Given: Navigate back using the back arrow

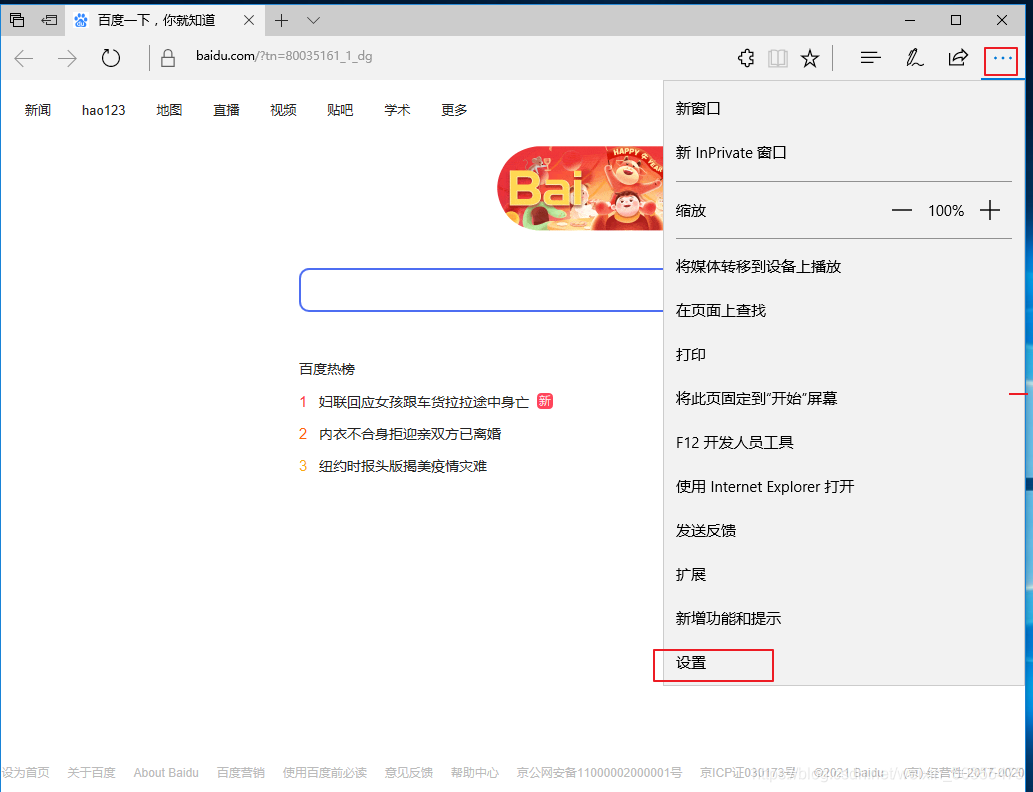Looking at the screenshot, I should [x=23, y=58].
